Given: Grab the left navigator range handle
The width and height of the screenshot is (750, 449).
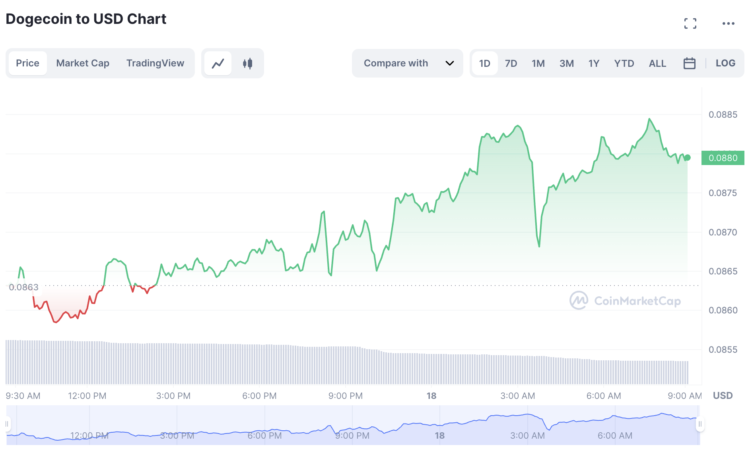Looking at the screenshot, I should point(7,424).
